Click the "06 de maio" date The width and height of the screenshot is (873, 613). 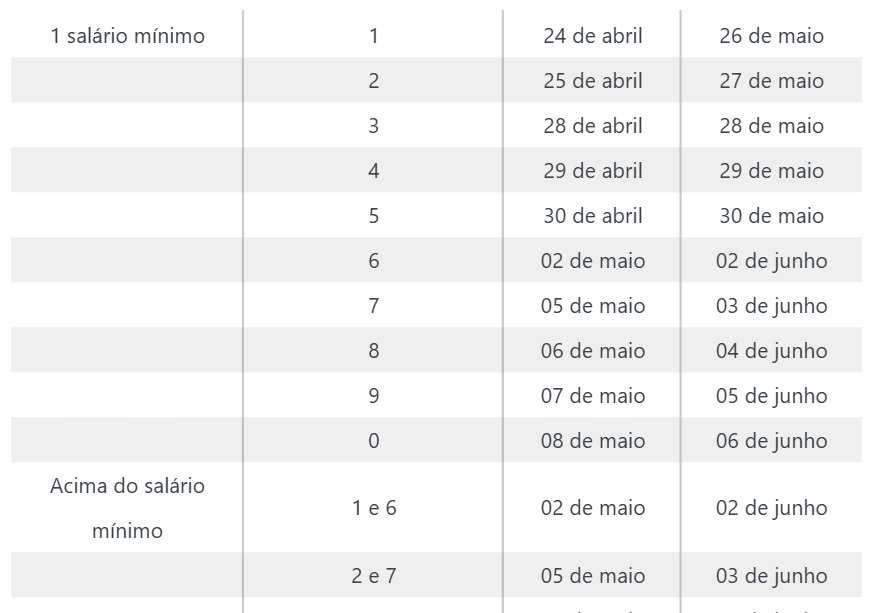(x=593, y=351)
